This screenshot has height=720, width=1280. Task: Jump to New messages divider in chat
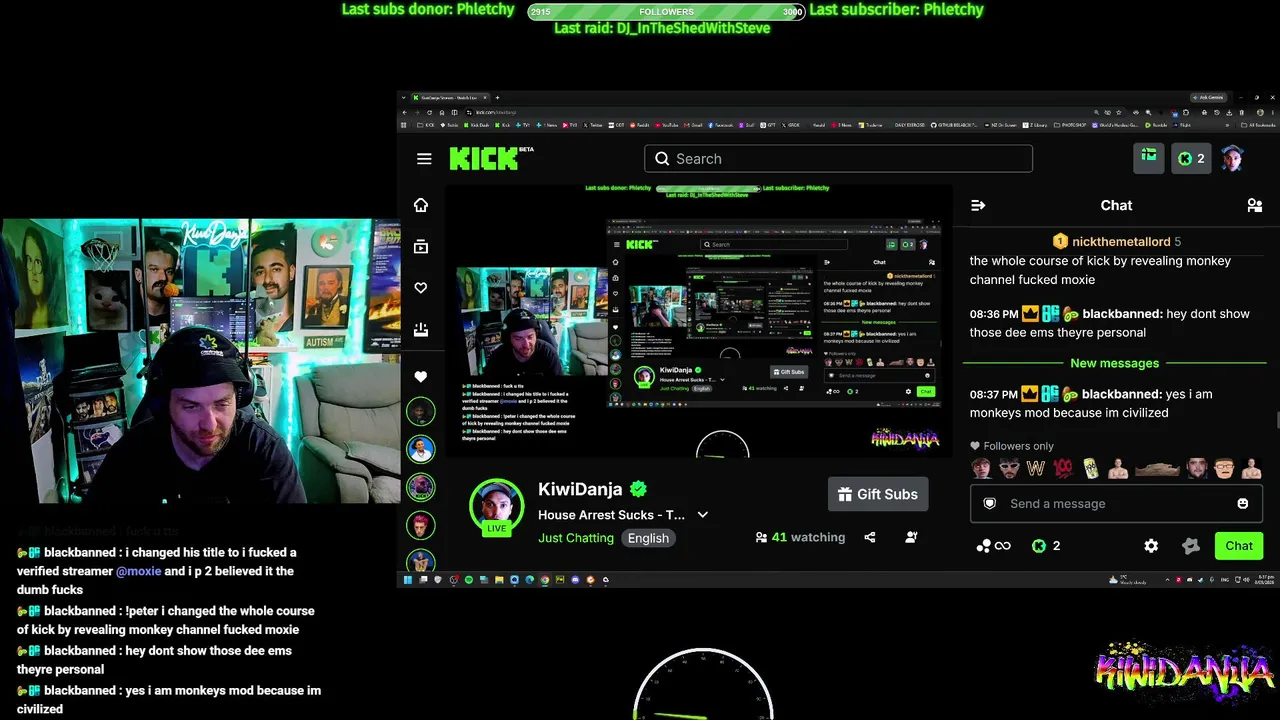click(1115, 363)
